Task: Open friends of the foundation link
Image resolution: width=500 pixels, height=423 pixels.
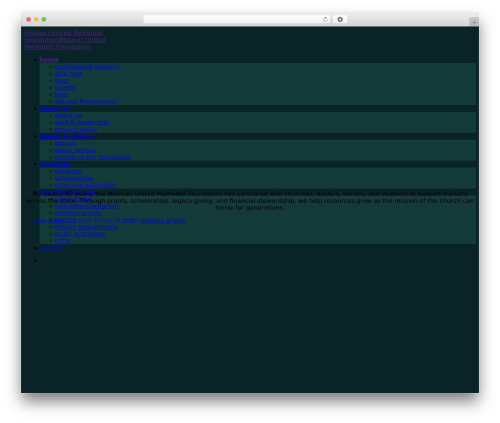Action: point(93,157)
